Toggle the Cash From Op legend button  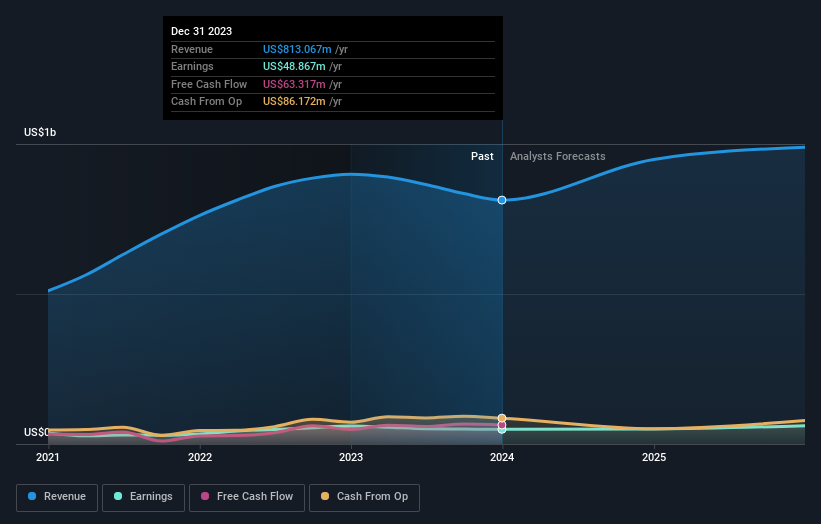click(364, 497)
